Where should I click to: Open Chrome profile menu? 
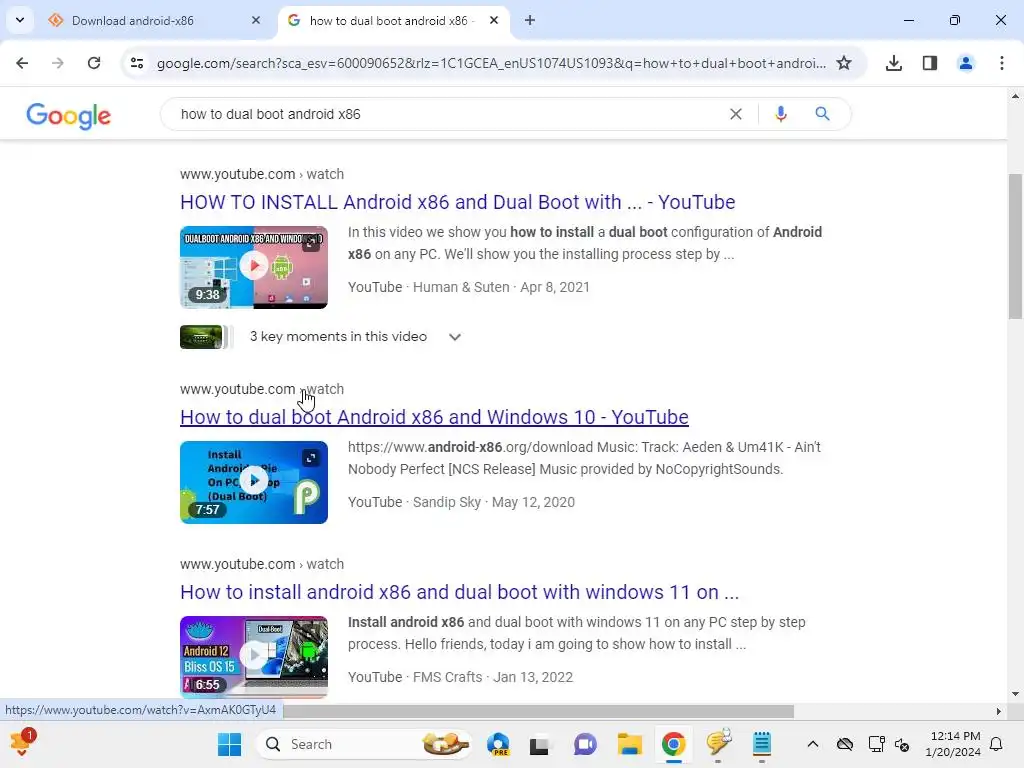coord(966,63)
